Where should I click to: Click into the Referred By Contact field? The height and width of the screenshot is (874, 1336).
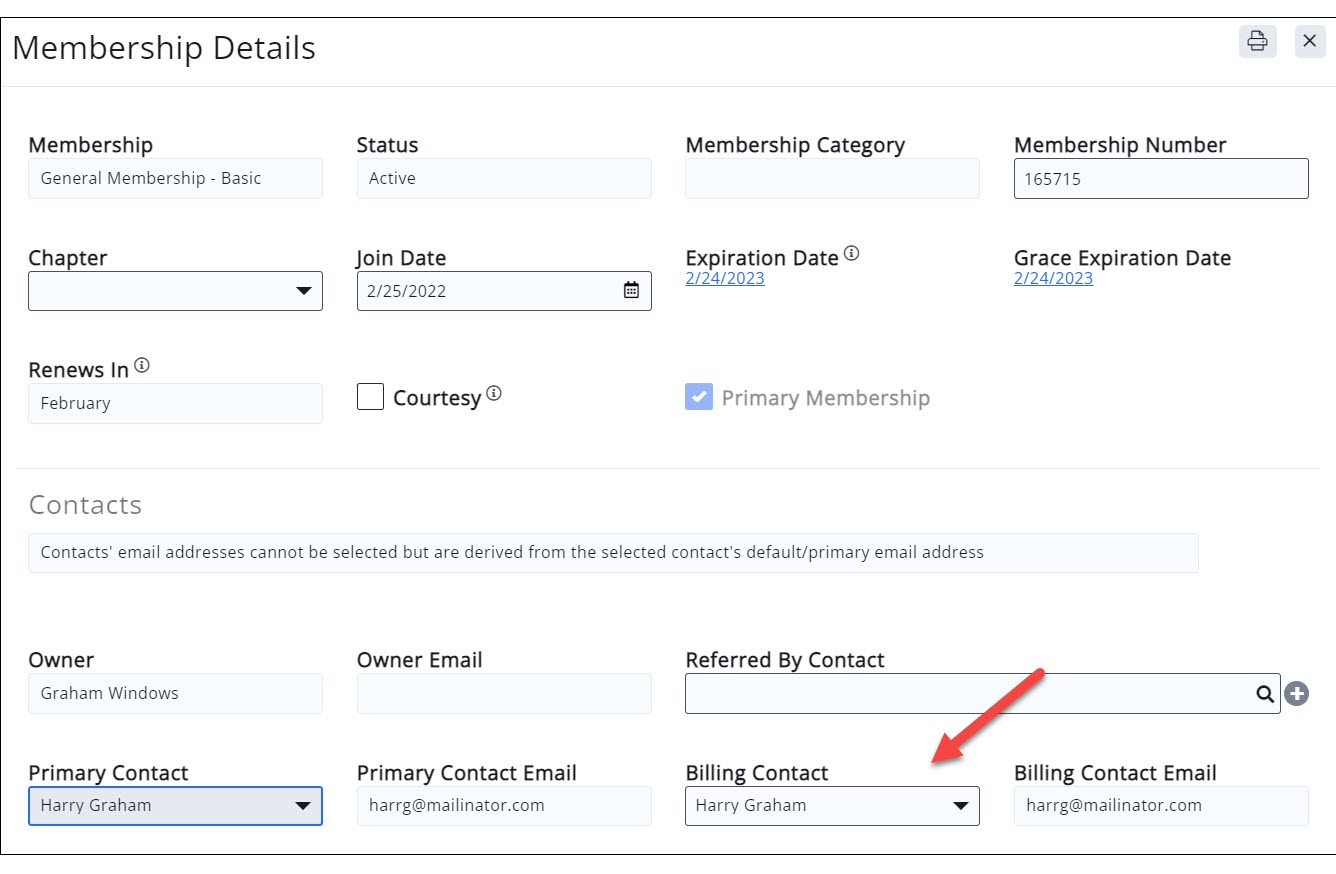pyautogui.click(x=965, y=694)
